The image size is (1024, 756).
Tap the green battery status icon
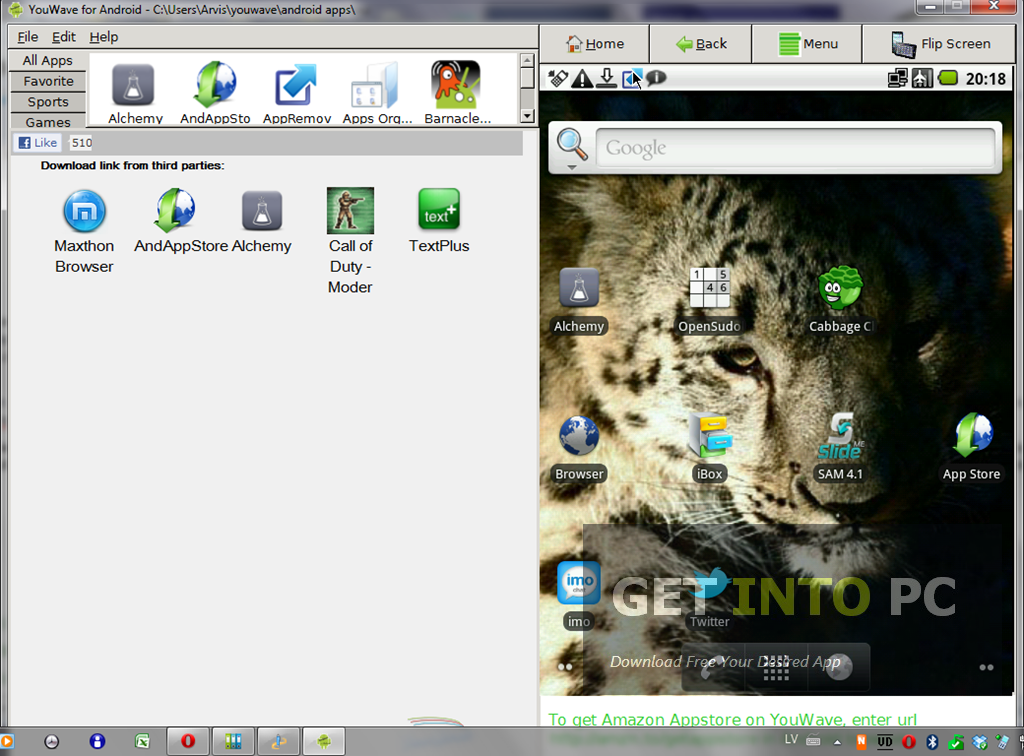(948, 78)
